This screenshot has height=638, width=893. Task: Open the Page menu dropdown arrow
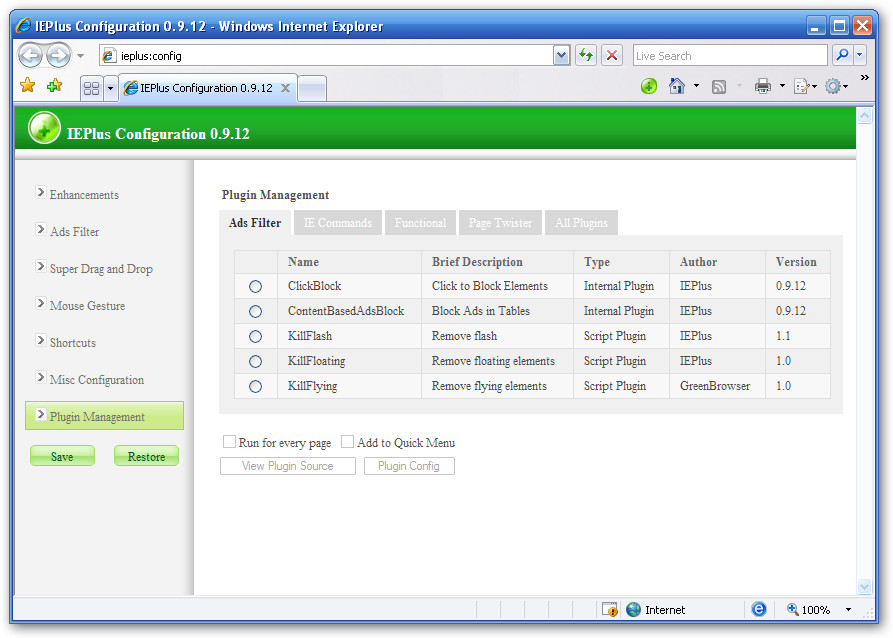coord(814,87)
